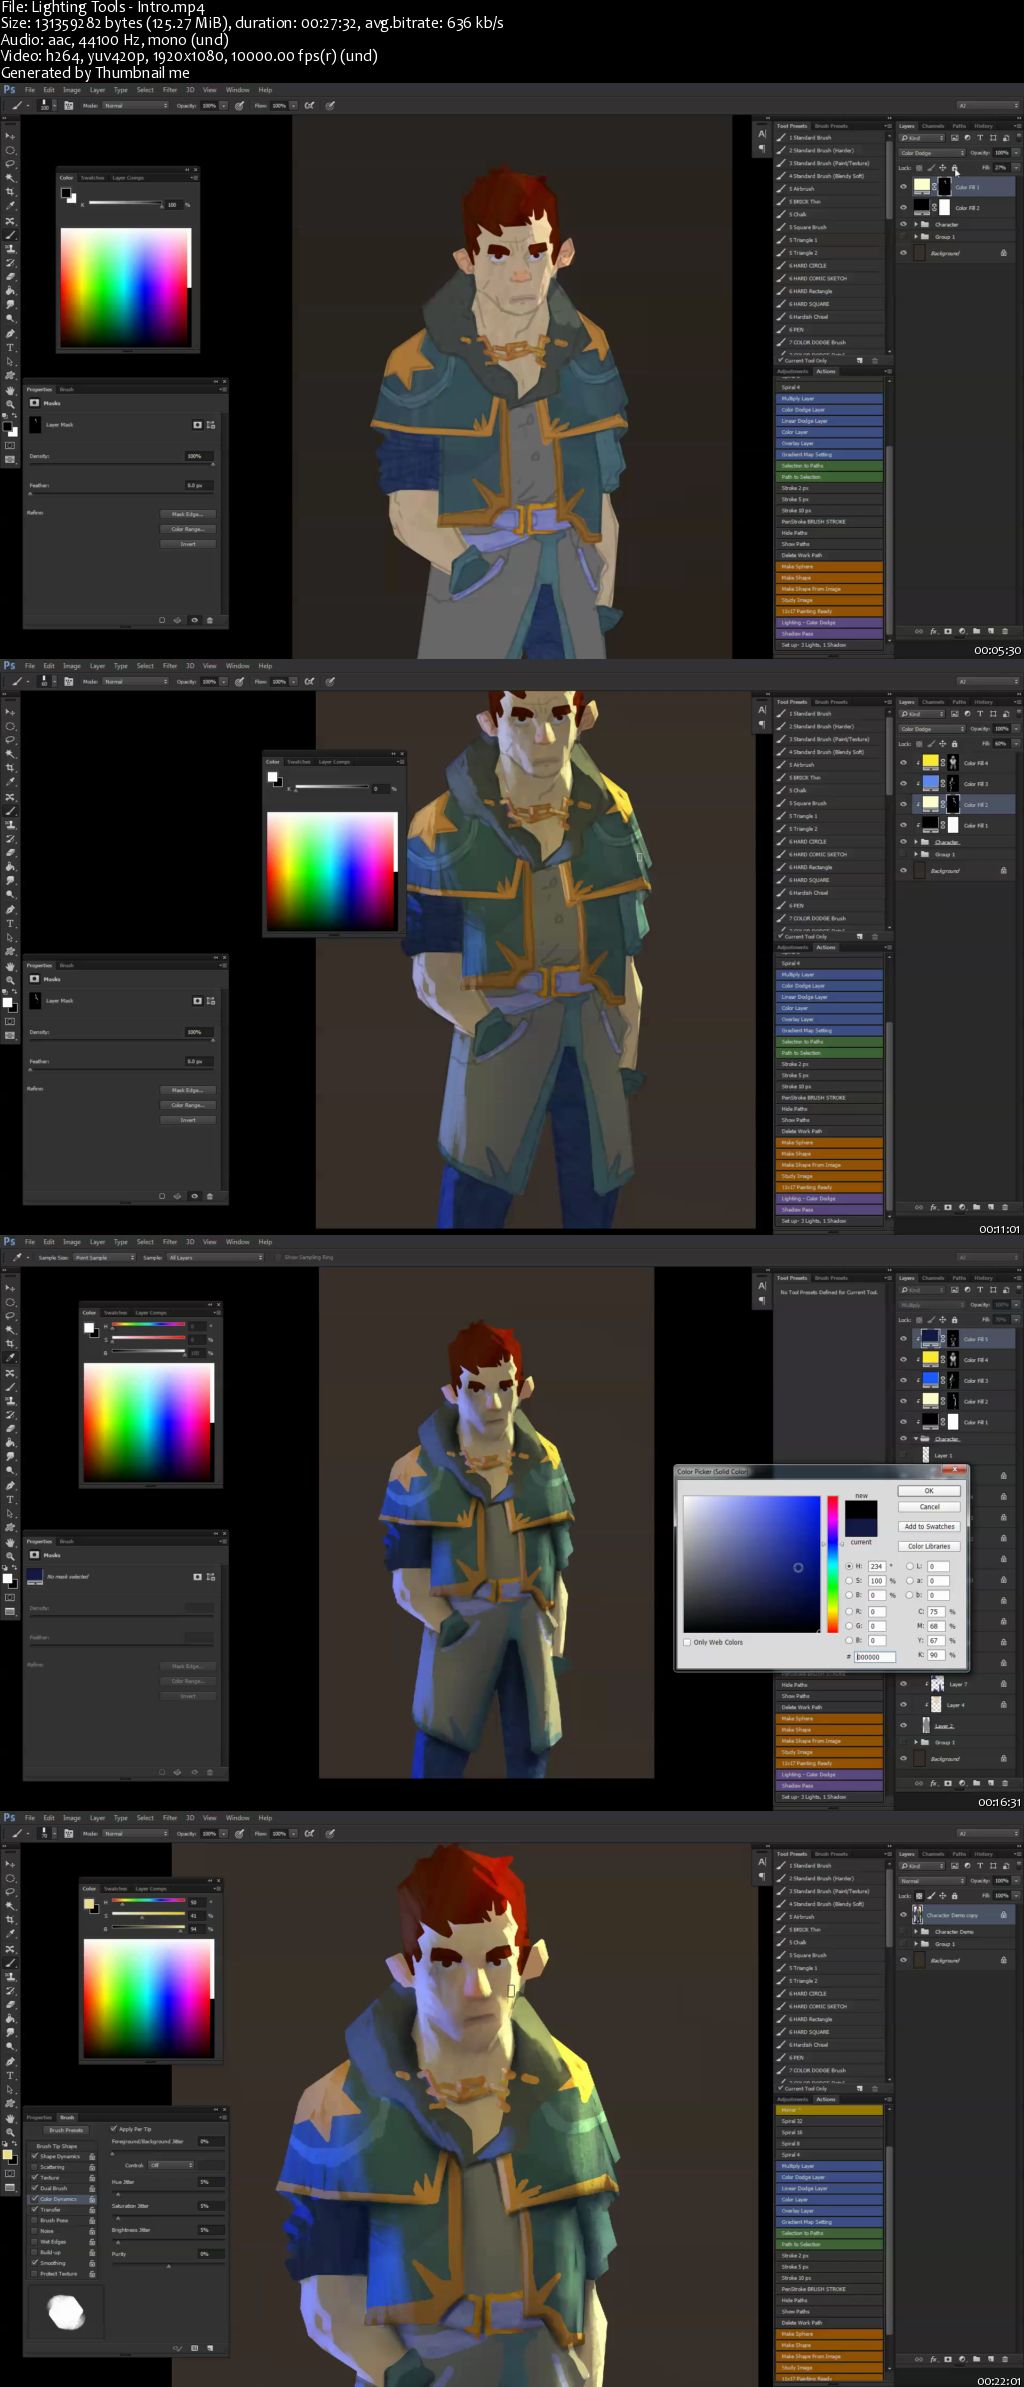Click the Hue Jitter slider in Brush panel
Viewport: 1024px width, 2387px height.
click(168, 2192)
